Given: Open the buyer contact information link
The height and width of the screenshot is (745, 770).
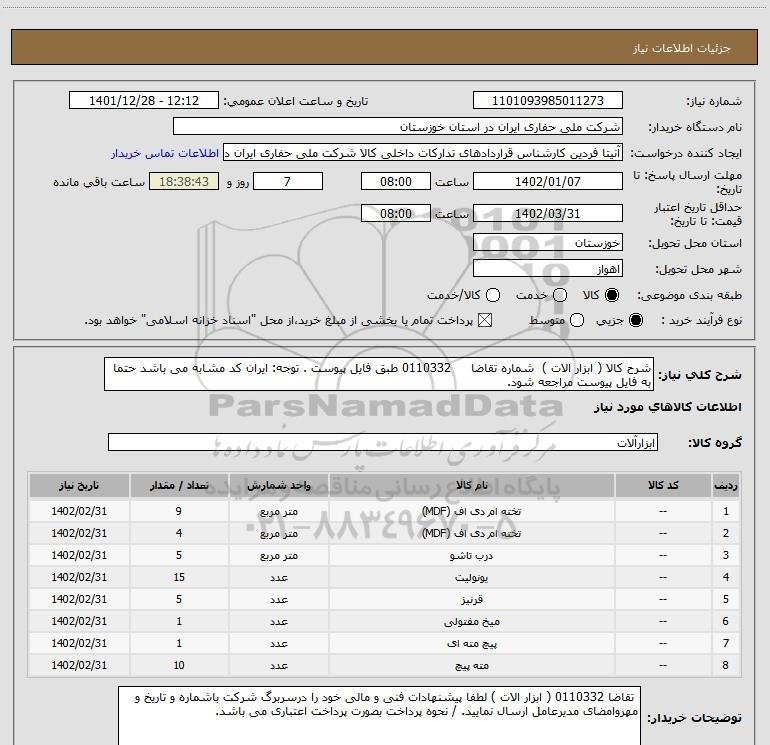Looking at the screenshot, I should pyautogui.click(x=165, y=153).
